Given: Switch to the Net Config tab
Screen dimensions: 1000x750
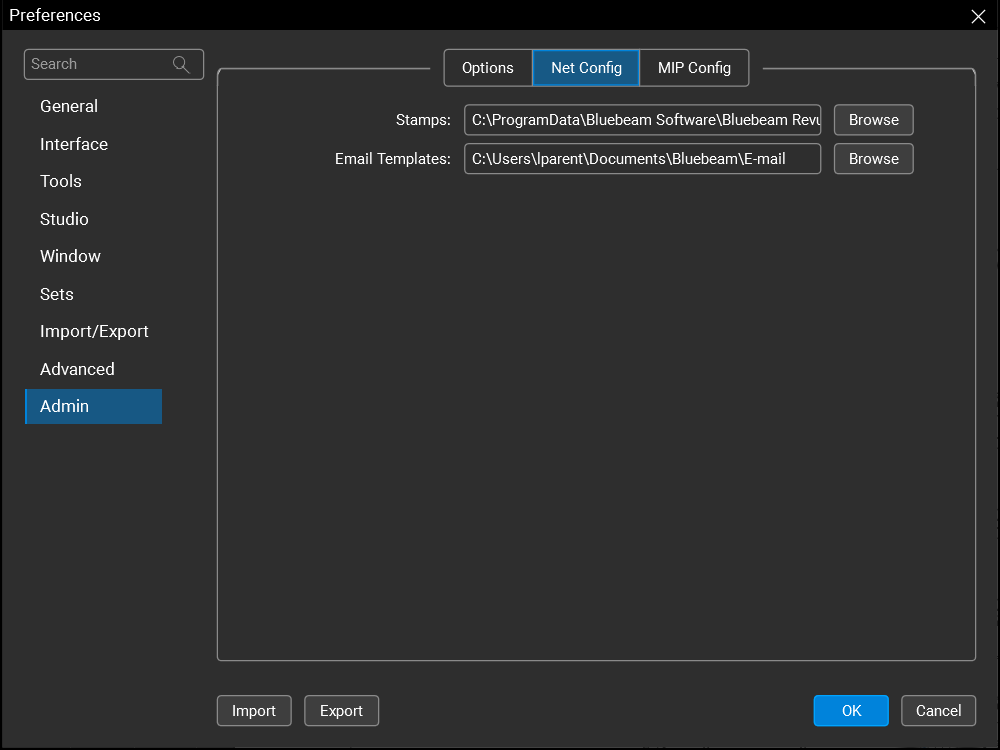Looking at the screenshot, I should click(586, 68).
